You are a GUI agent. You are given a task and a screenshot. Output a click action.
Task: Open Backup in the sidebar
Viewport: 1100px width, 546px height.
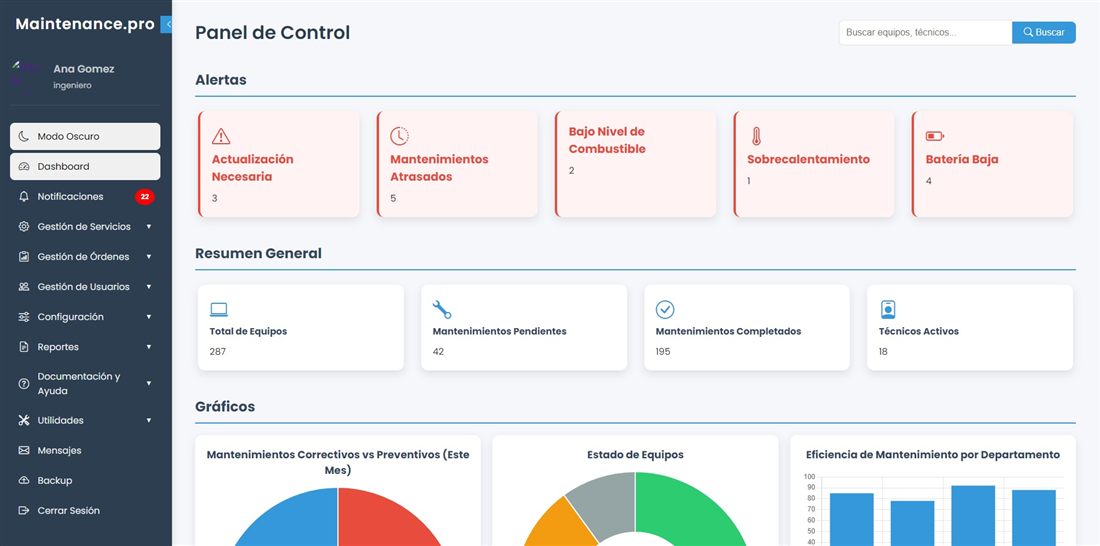[85, 481]
